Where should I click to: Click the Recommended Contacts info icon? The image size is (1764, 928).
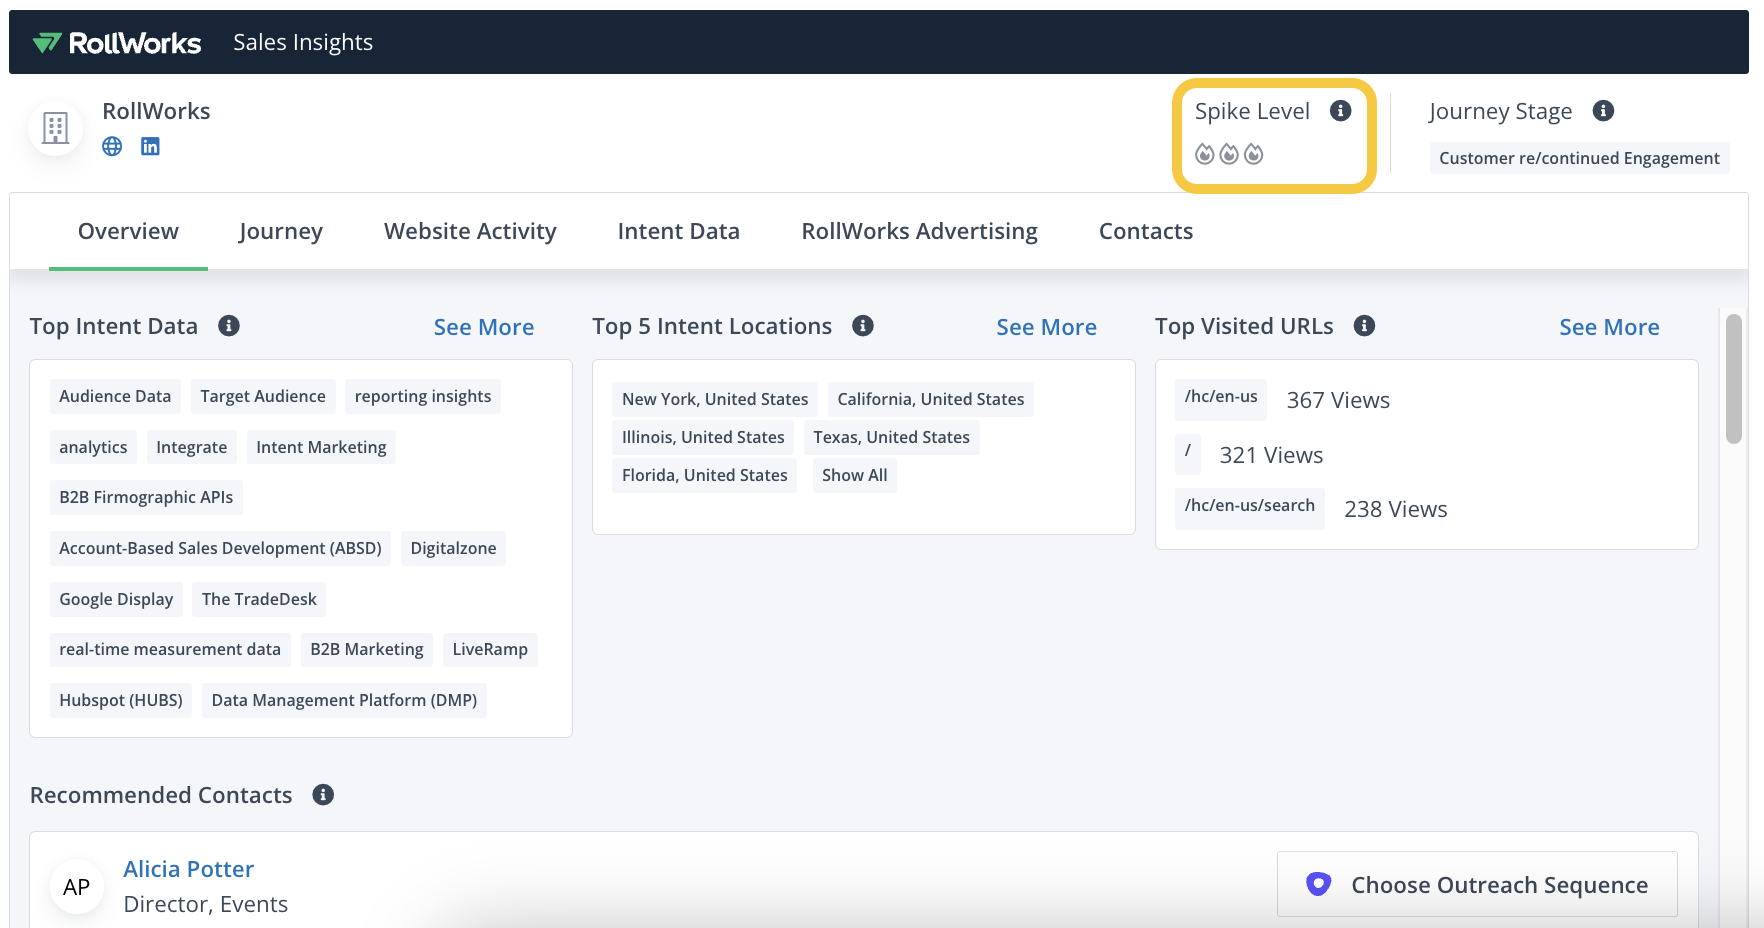click(x=323, y=795)
